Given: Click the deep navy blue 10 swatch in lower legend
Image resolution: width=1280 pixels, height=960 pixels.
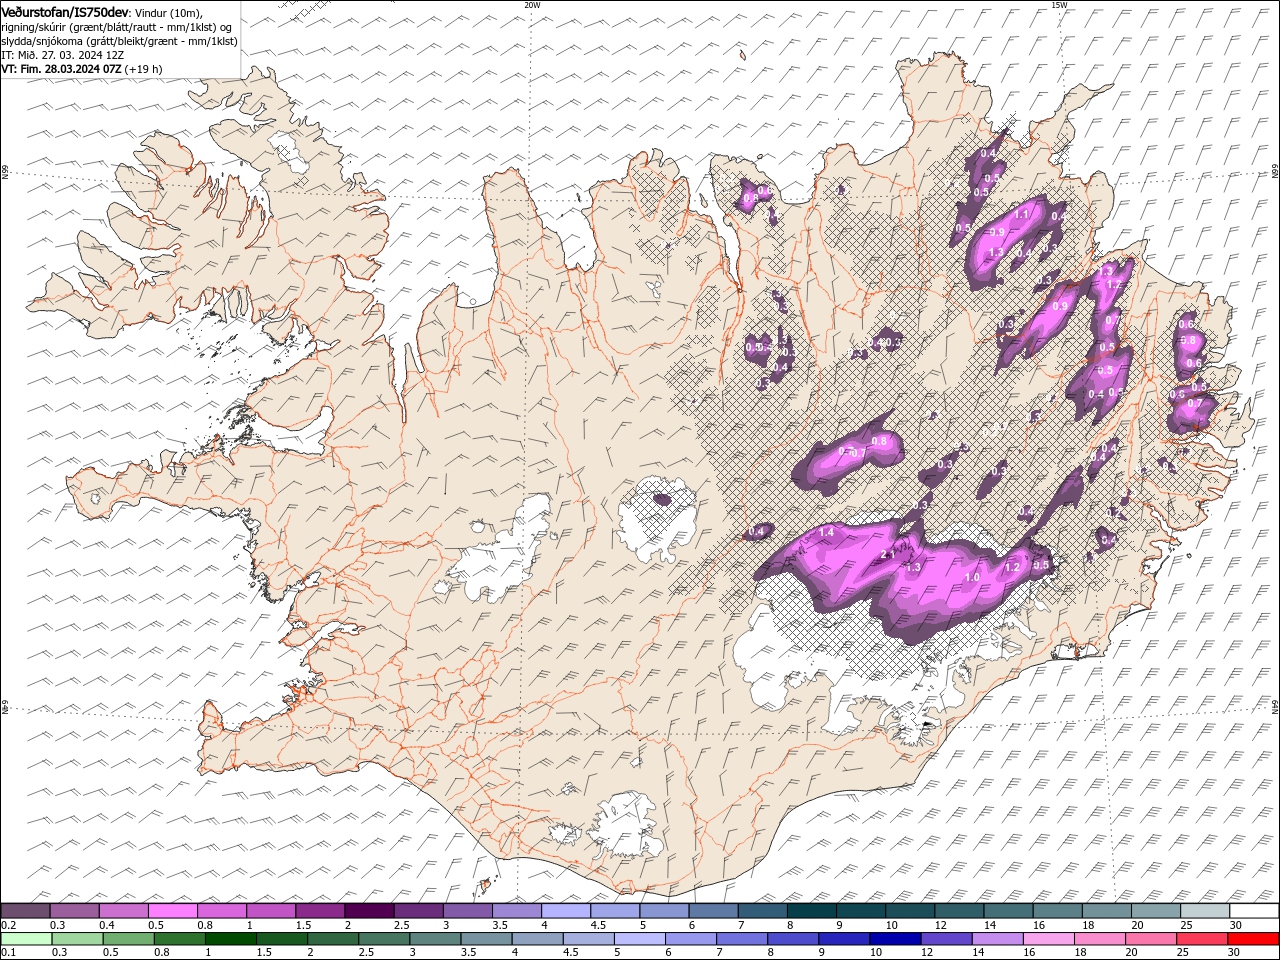Looking at the screenshot, I should [x=895, y=939].
